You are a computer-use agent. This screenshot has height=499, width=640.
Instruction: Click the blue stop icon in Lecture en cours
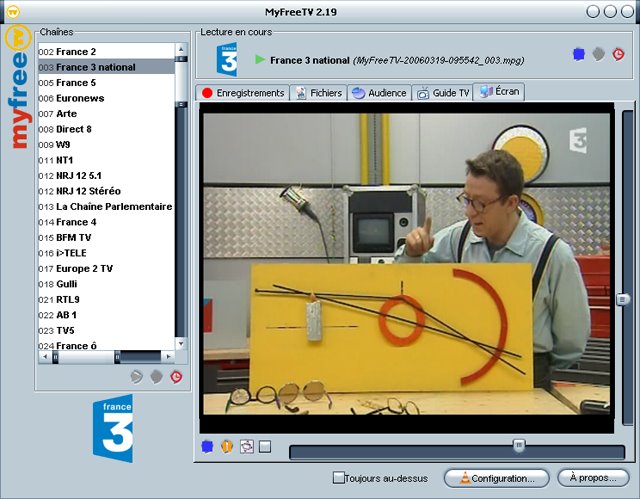(x=579, y=54)
